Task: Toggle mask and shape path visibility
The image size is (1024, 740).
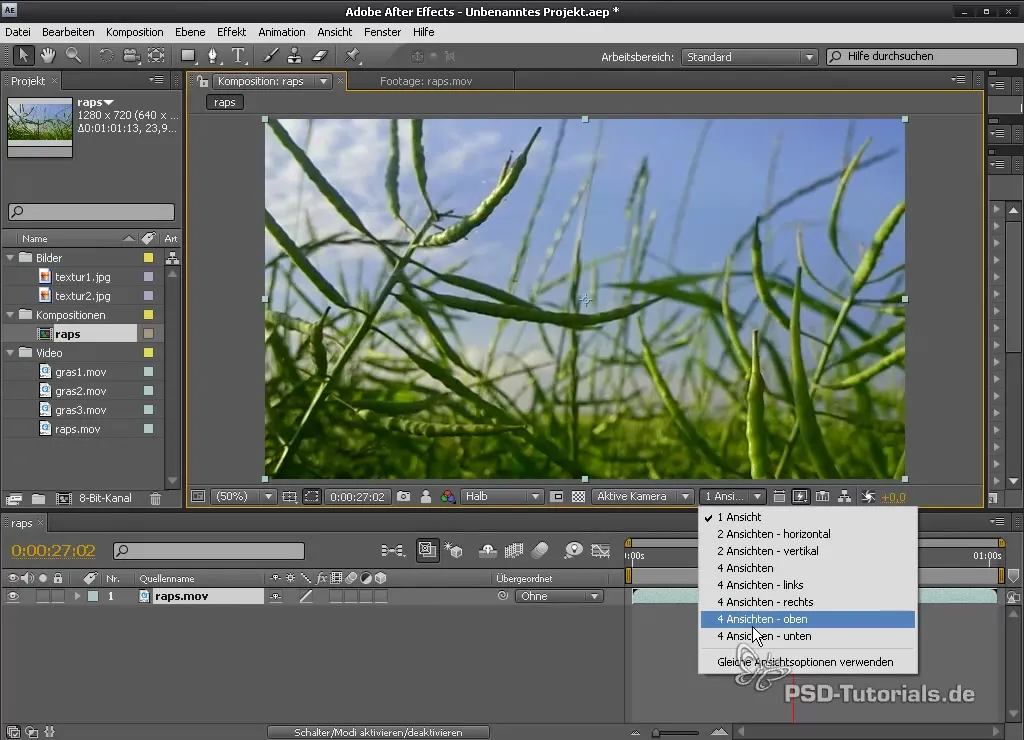Action: click(x=312, y=496)
